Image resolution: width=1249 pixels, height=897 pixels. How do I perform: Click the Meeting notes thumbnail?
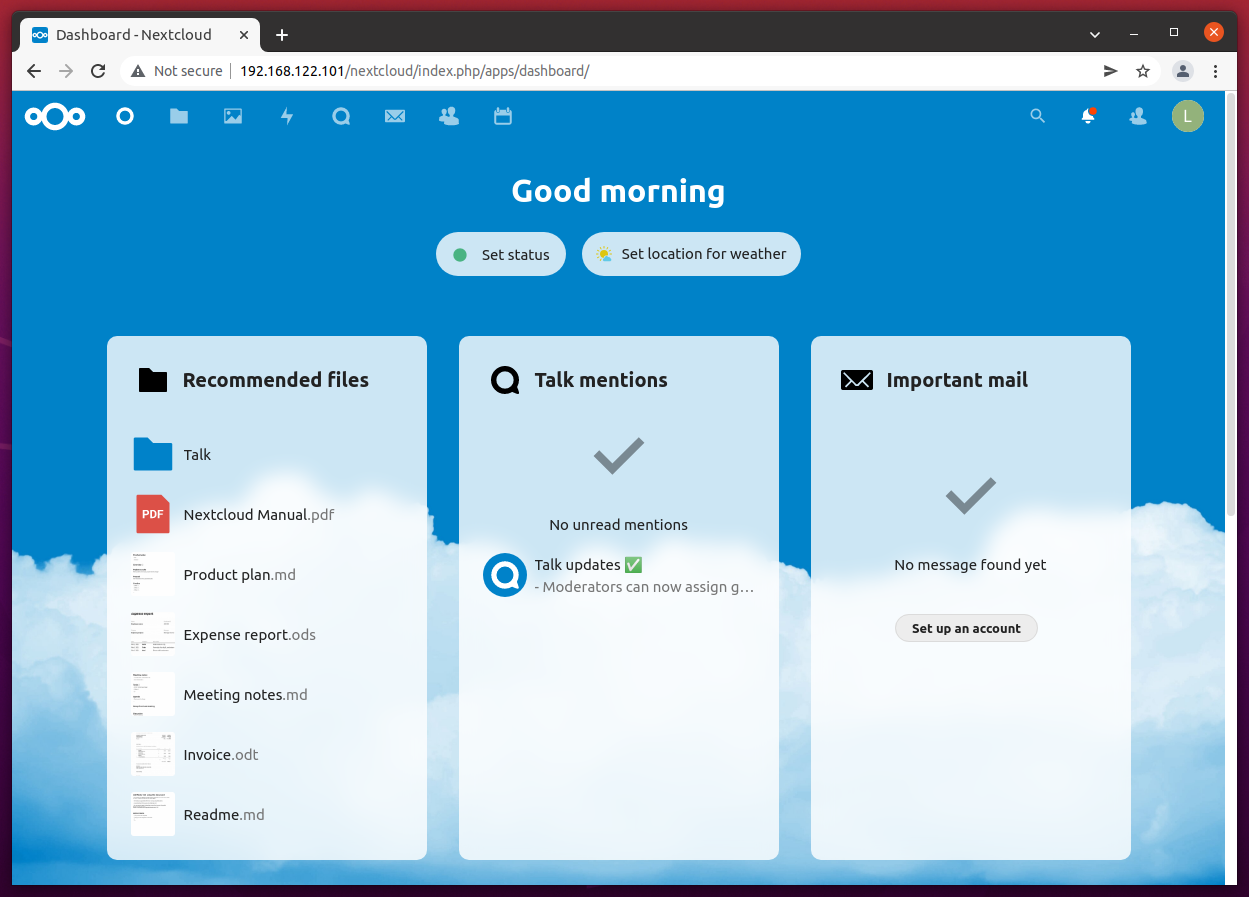click(x=153, y=694)
